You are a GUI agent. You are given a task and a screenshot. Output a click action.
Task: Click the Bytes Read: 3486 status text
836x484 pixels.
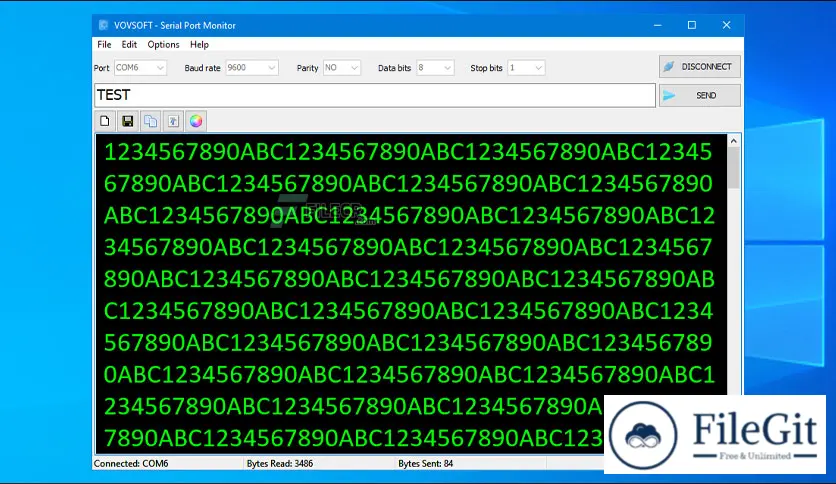[280, 464]
